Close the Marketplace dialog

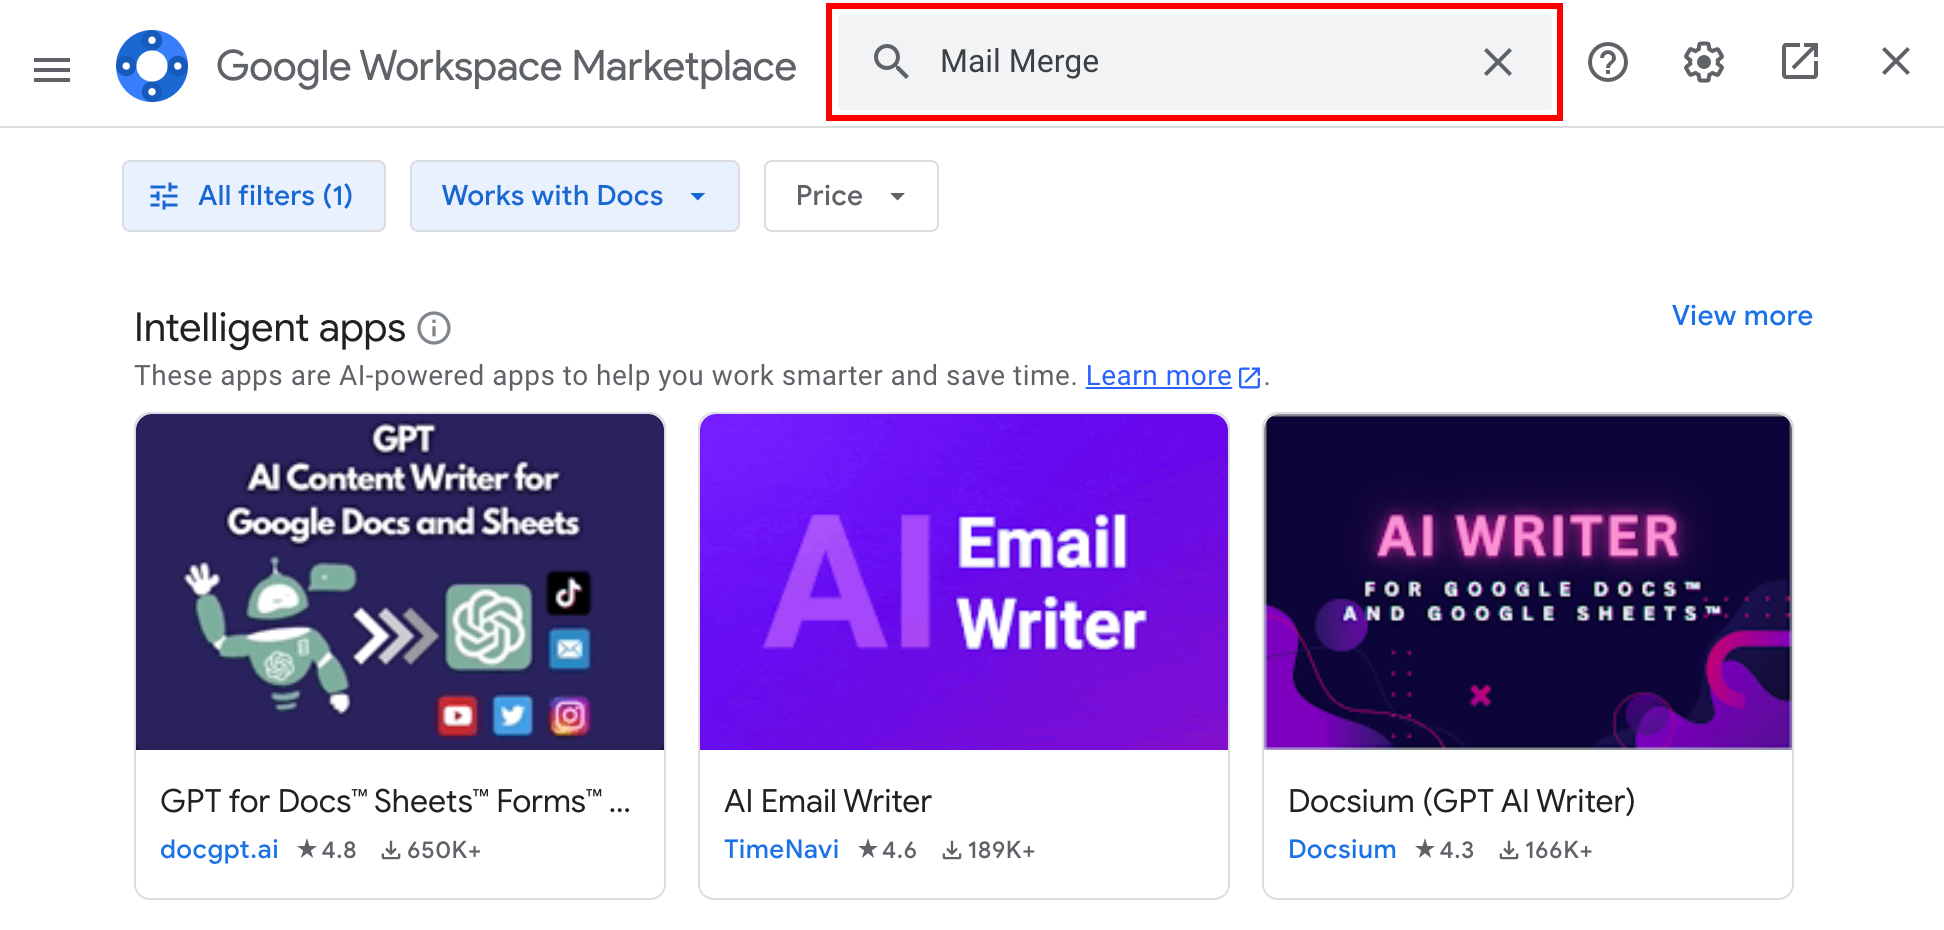(1895, 62)
